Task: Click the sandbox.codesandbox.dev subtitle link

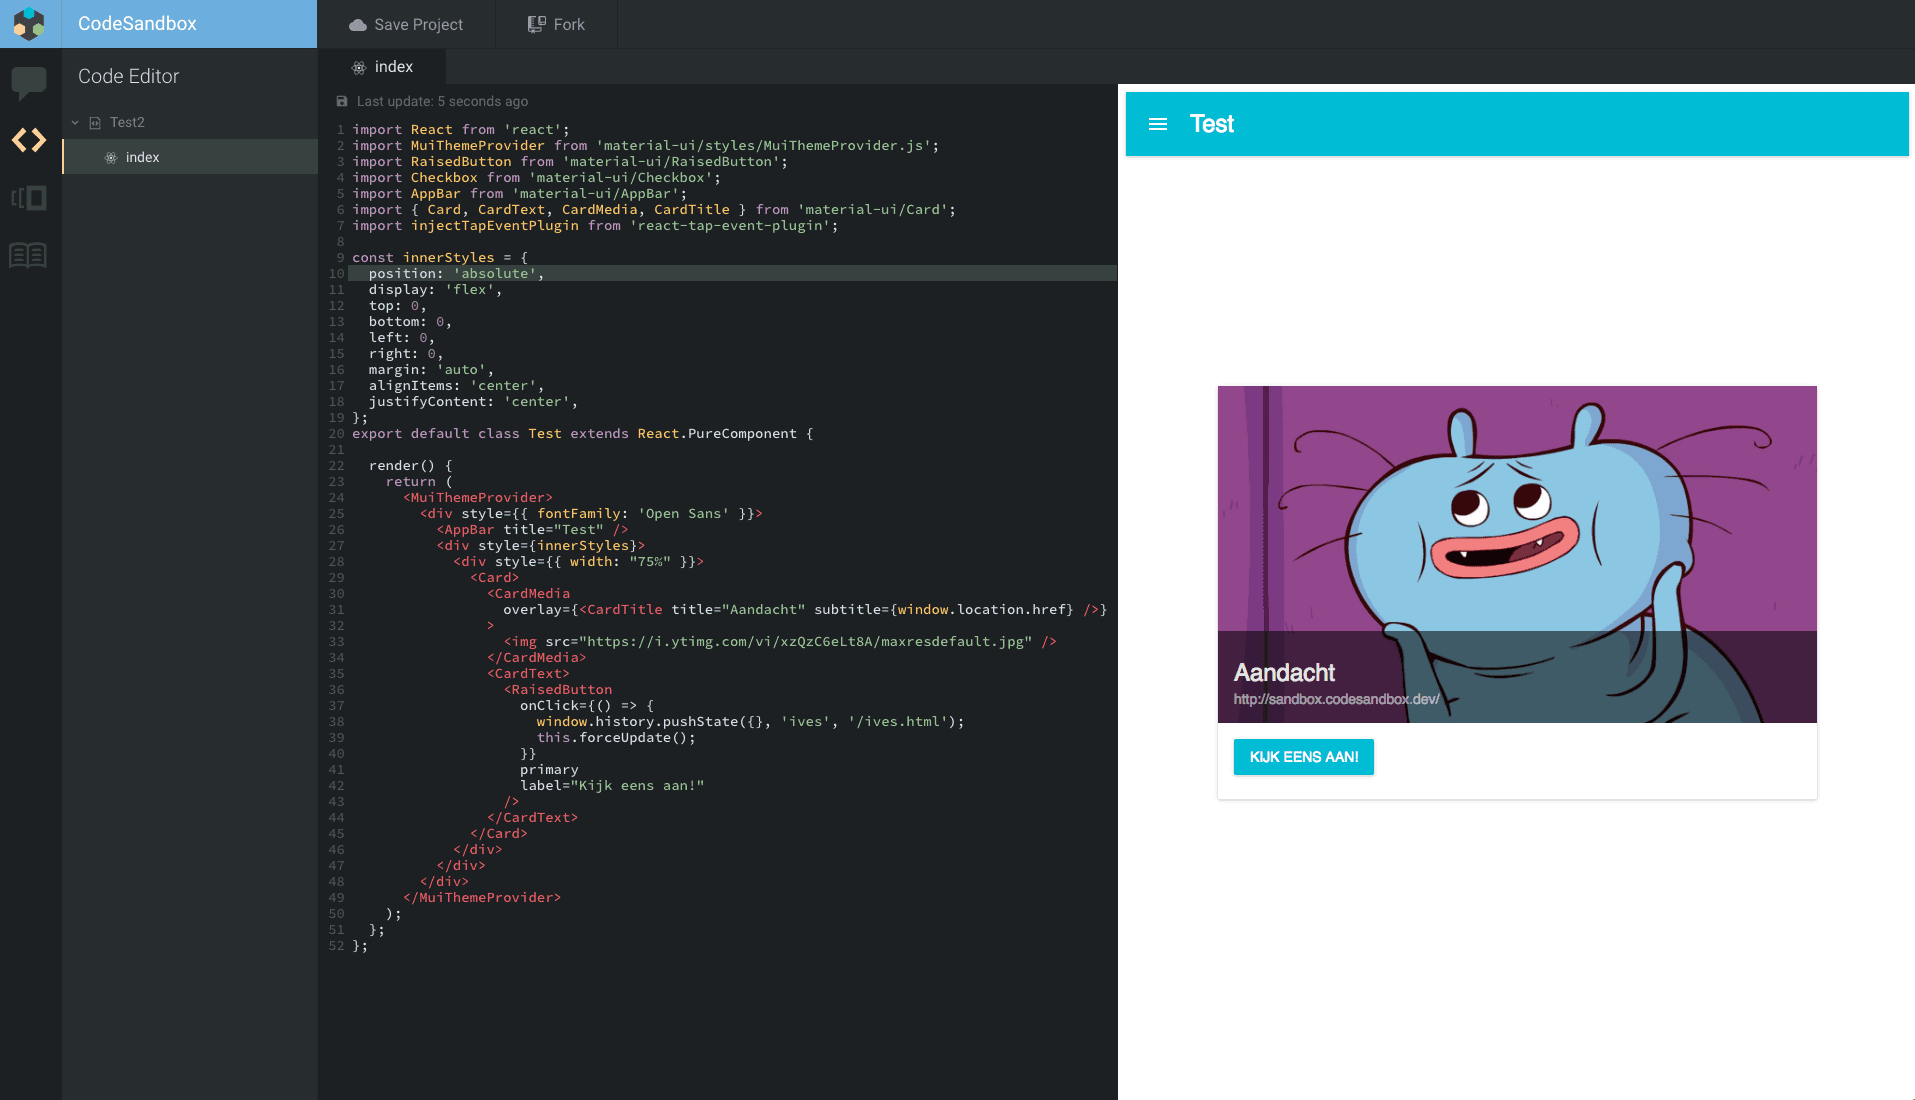Action: (1336, 699)
